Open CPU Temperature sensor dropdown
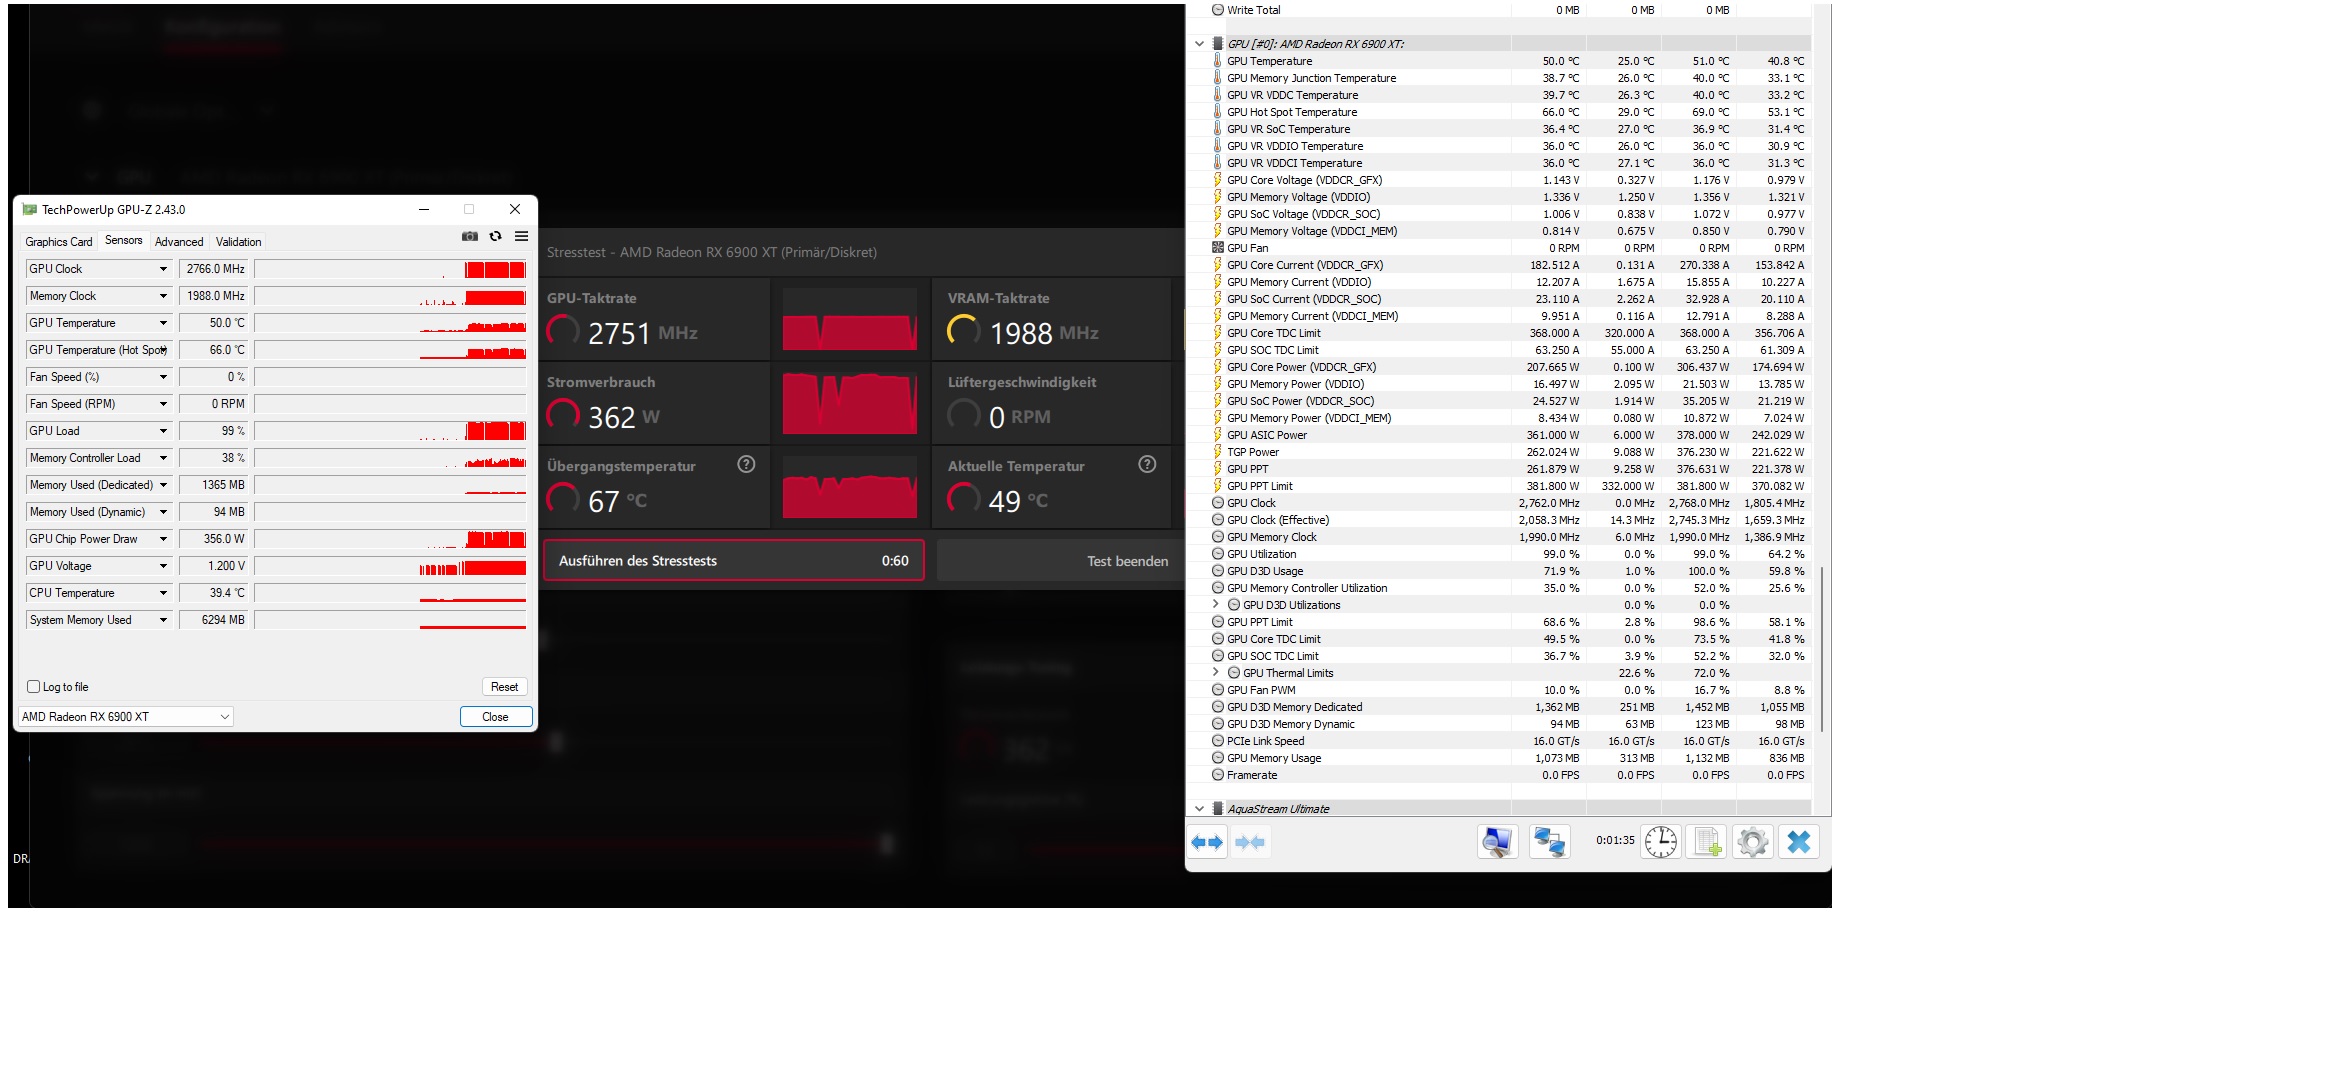The image size is (2334, 1072). 163,593
